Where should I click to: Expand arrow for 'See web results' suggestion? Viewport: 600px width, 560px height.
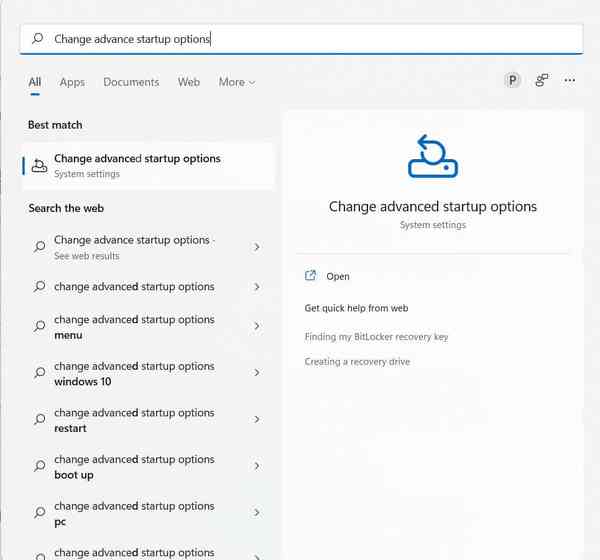tap(257, 247)
